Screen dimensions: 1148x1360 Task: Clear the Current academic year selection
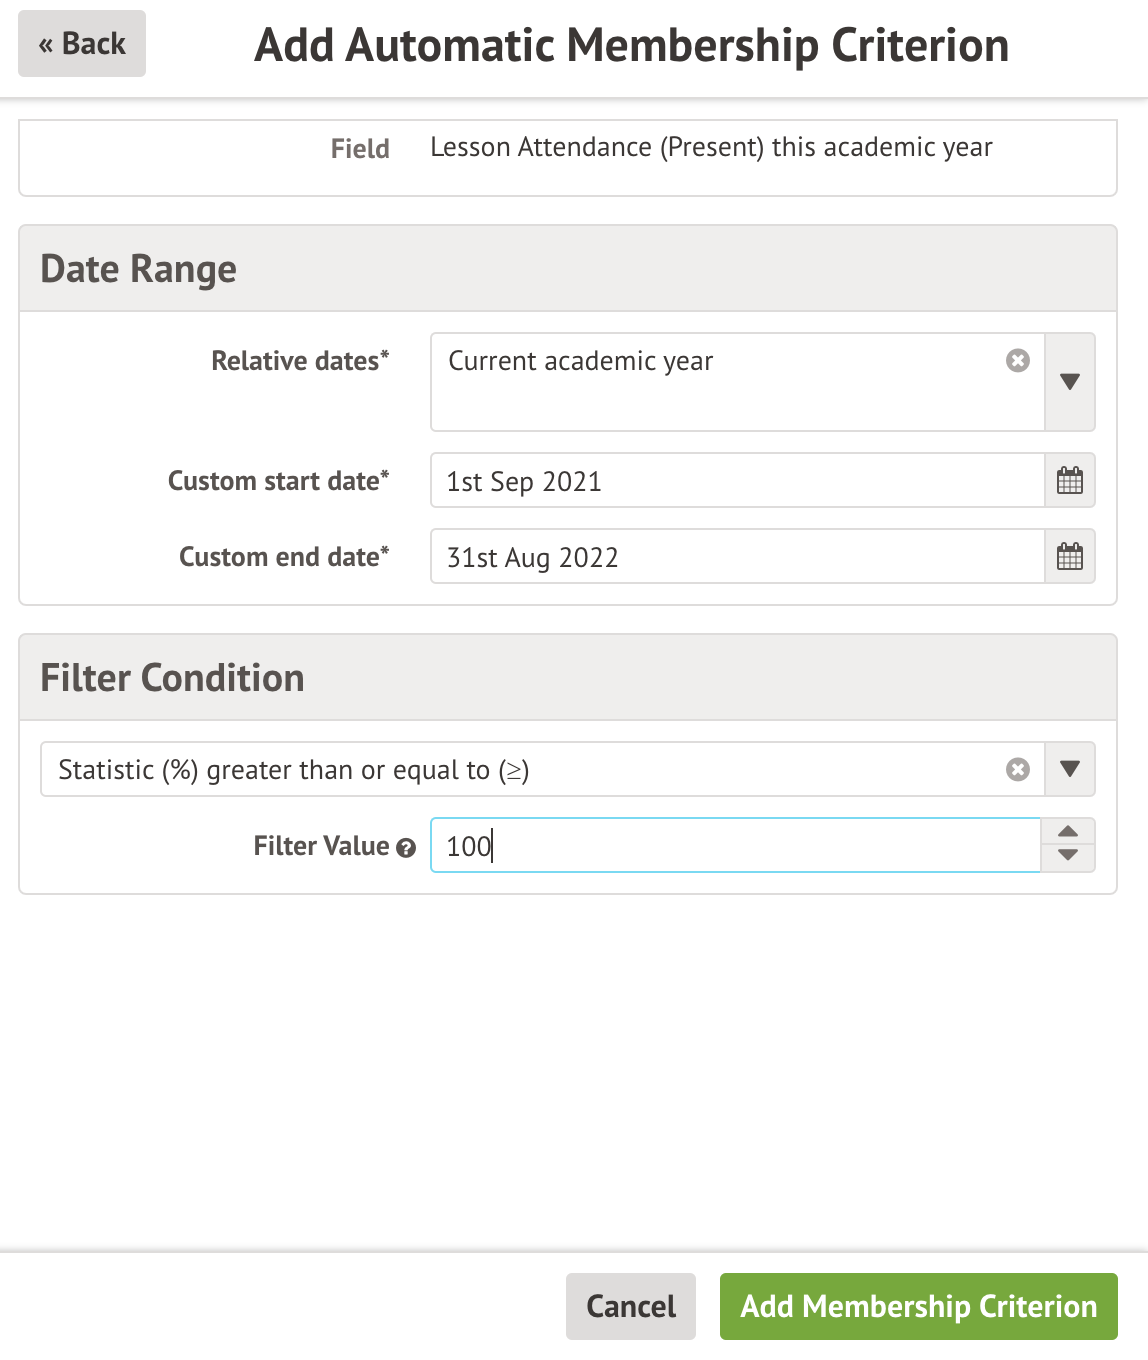click(1017, 361)
